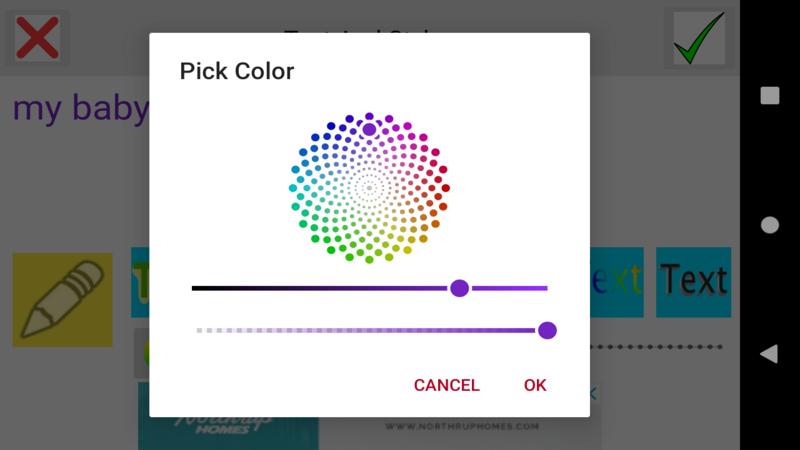Tap the green checkmark confirm icon

[697, 39]
